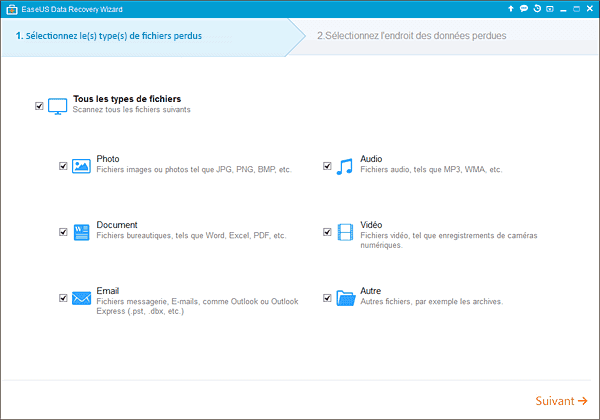Click the scan history clock icon
This screenshot has height=420, width=600.
tap(537, 9)
